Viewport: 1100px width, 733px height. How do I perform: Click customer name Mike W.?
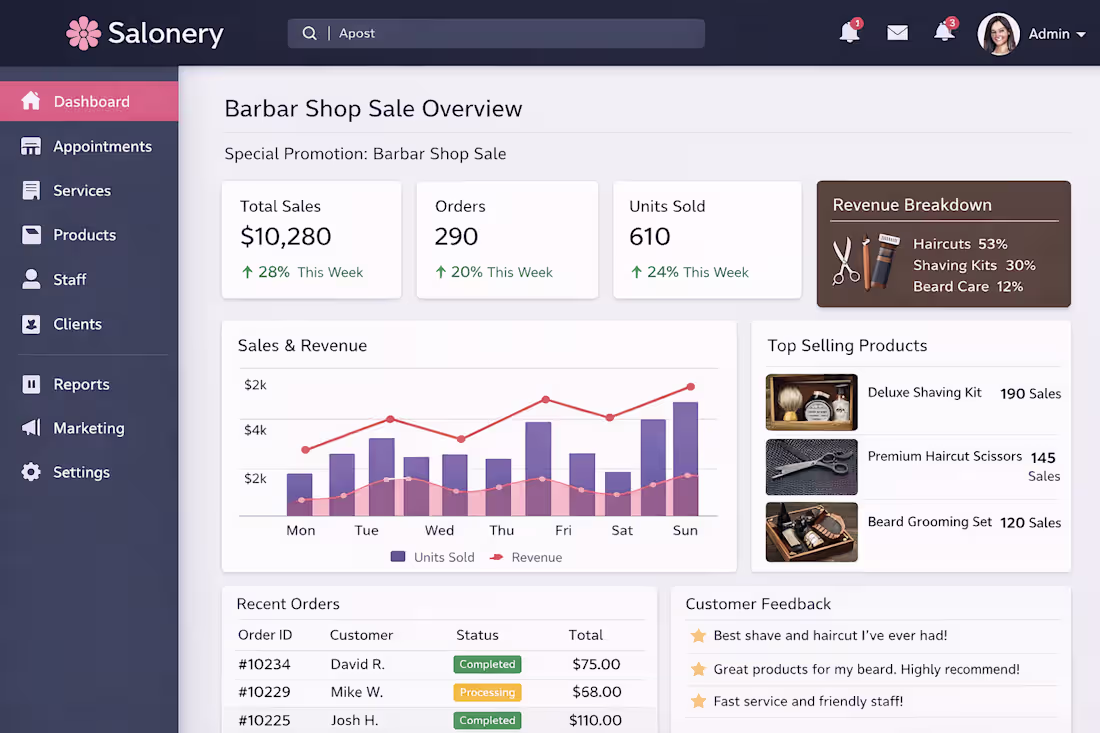coord(356,692)
